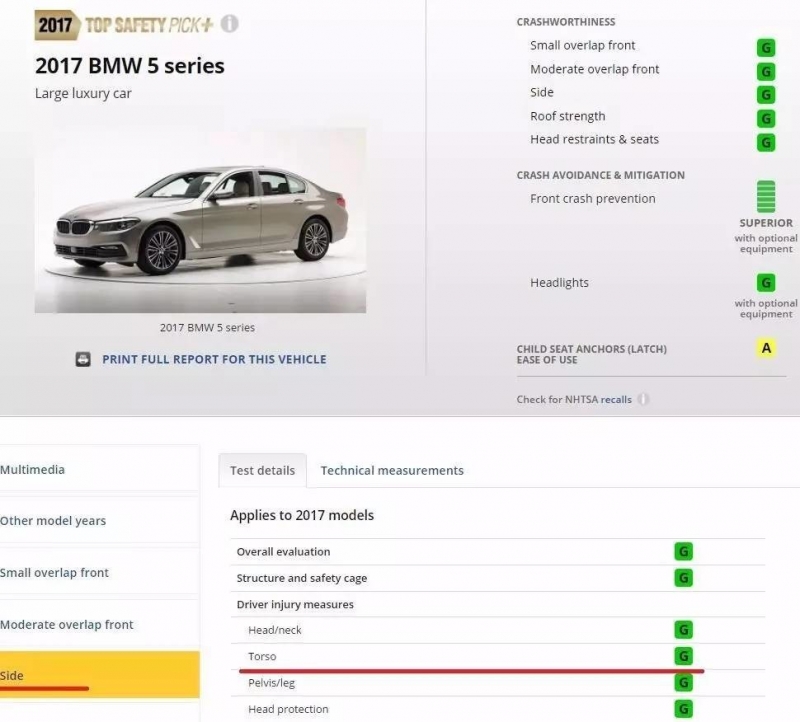Click the G badge in Overall evaluation row
Screen dimensions: 800x722
(683, 552)
